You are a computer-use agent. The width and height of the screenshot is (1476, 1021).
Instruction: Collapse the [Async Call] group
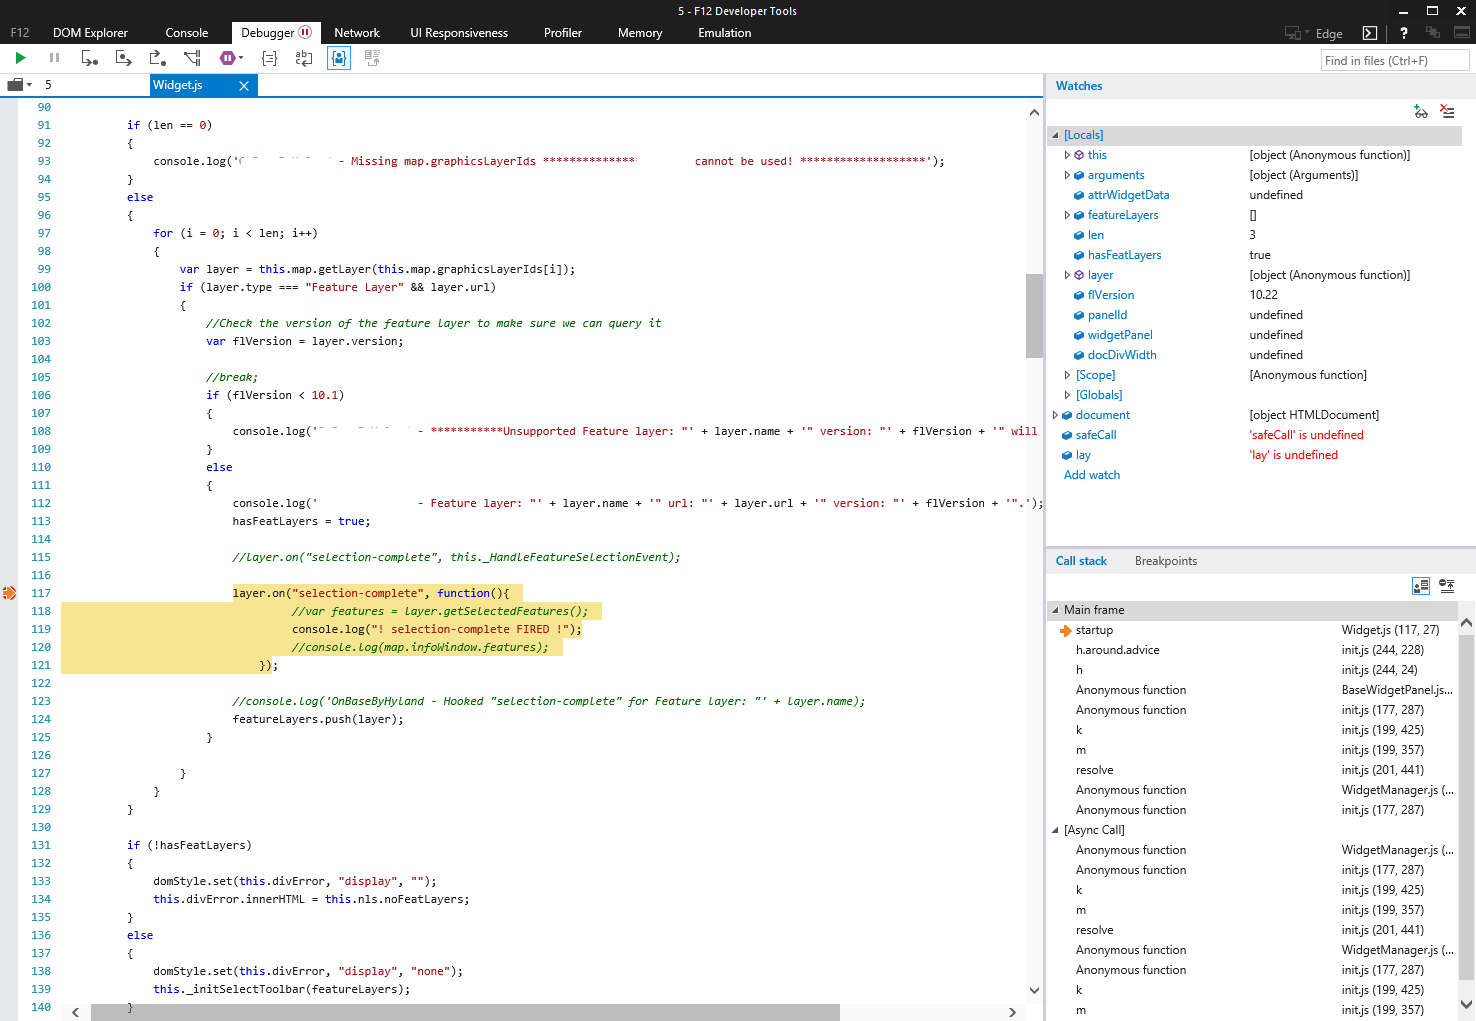[1054, 830]
